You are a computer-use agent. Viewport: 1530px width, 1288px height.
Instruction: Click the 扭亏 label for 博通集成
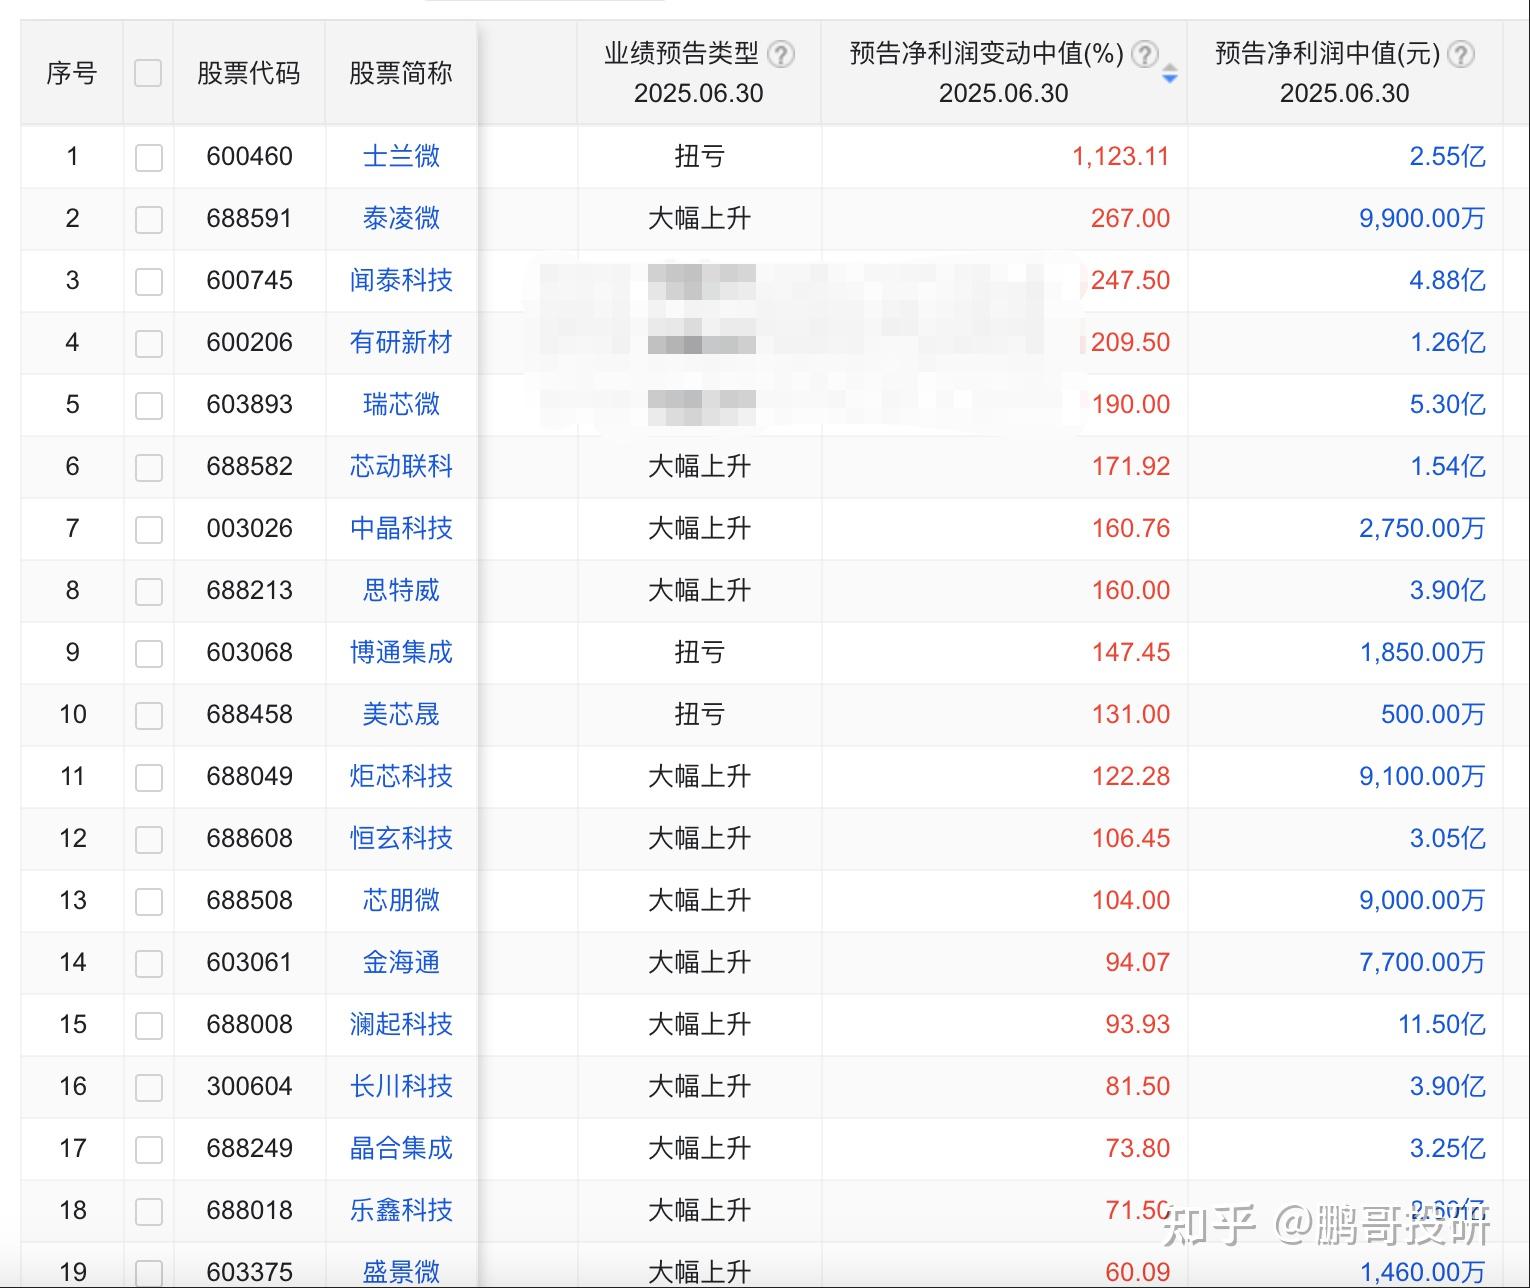pos(700,652)
